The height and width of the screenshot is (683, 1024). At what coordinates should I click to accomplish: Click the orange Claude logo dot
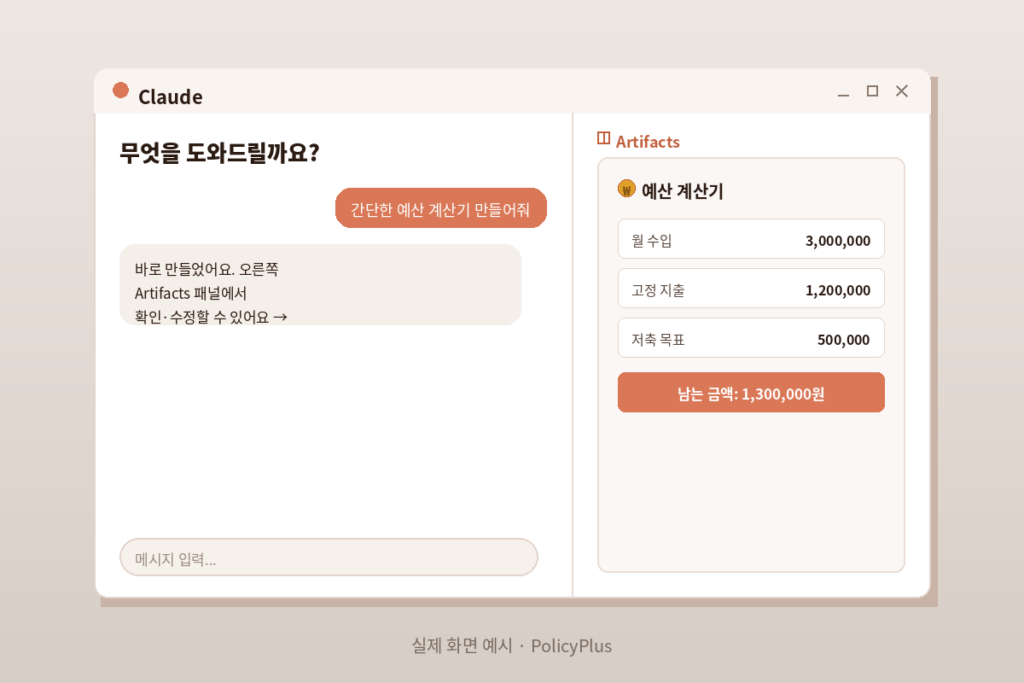click(x=120, y=90)
